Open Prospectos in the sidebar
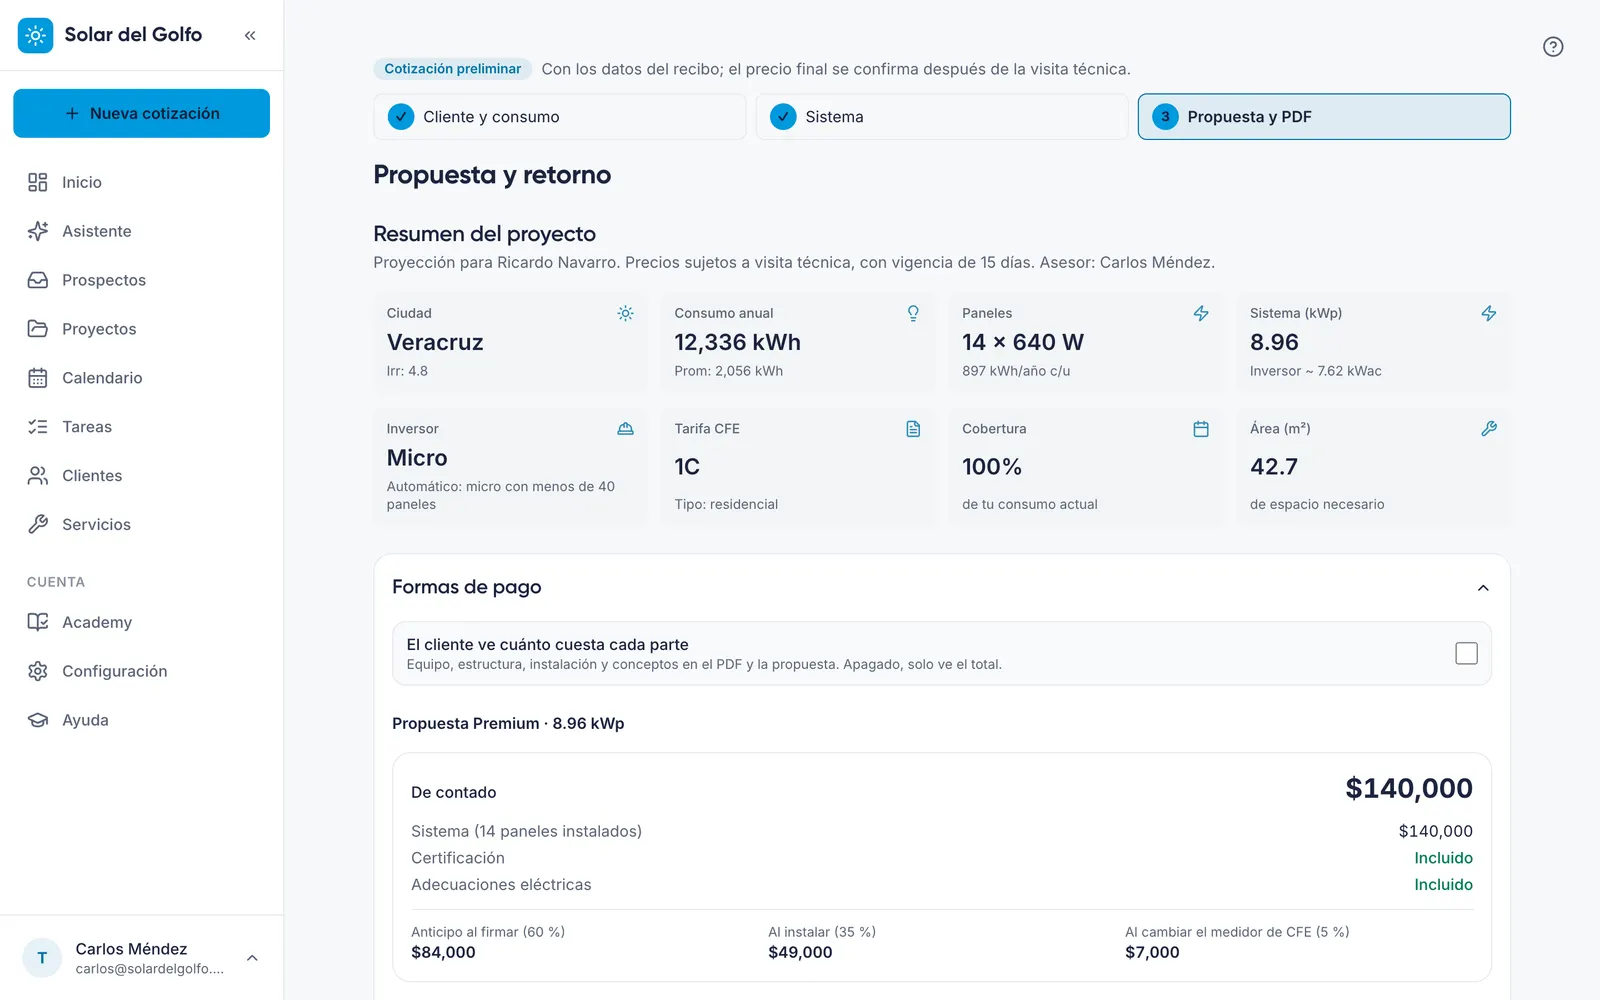Image resolution: width=1600 pixels, height=1000 pixels. (x=142, y=280)
